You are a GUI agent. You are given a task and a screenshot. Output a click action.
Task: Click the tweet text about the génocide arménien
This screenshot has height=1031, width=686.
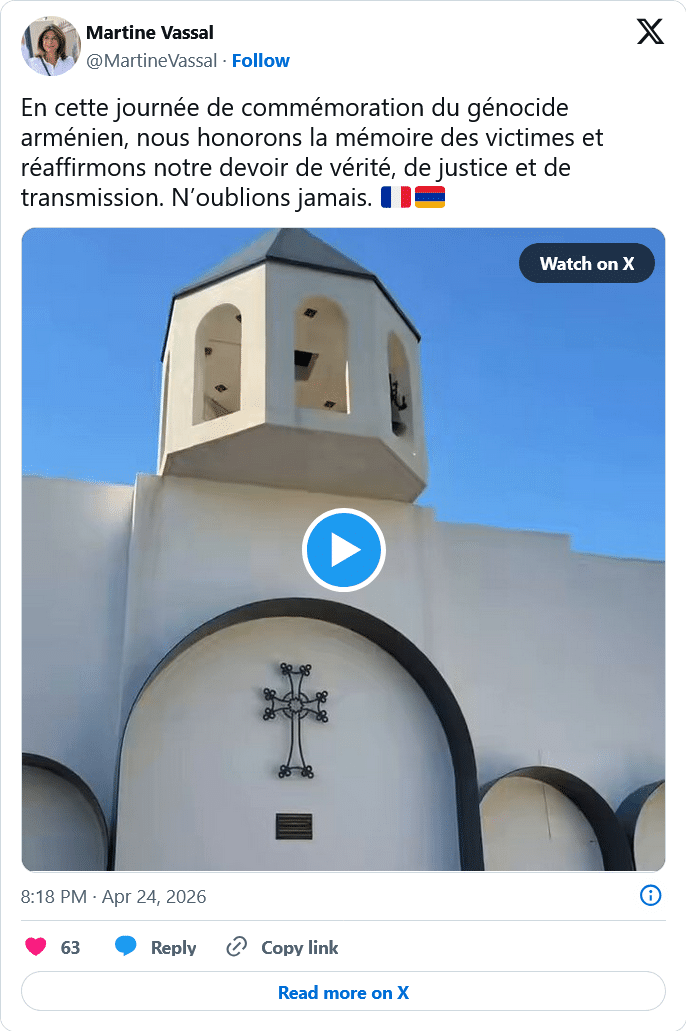pos(312,152)
